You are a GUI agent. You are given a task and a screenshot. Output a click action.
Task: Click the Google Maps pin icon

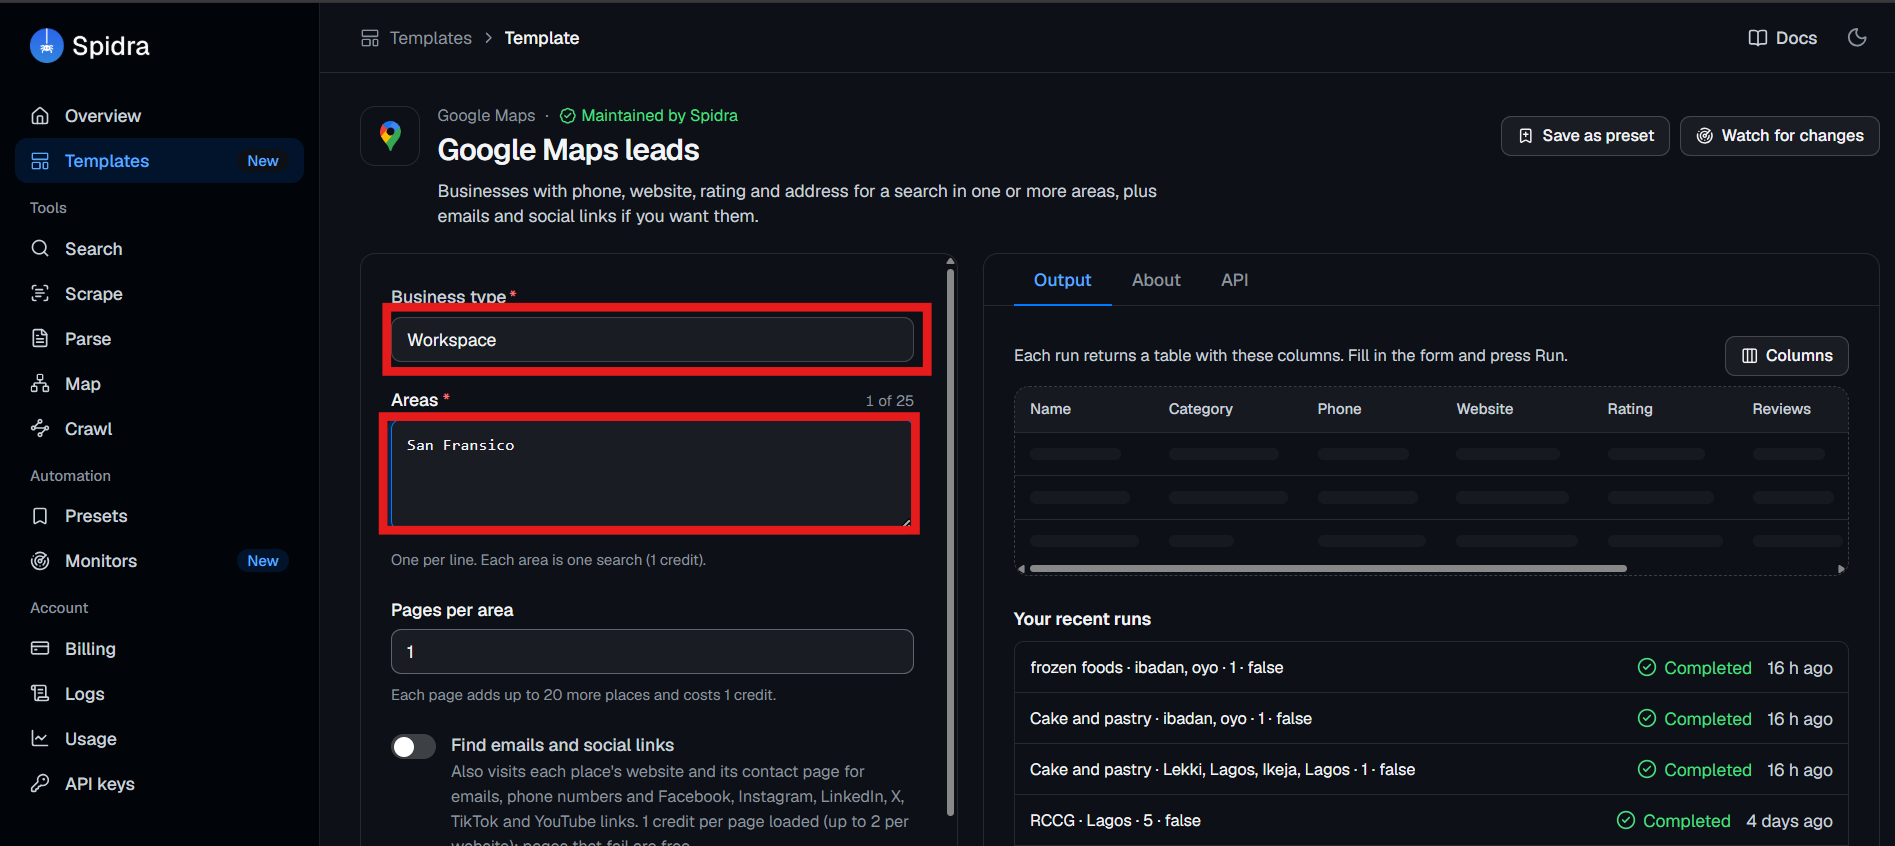[390, 136]
